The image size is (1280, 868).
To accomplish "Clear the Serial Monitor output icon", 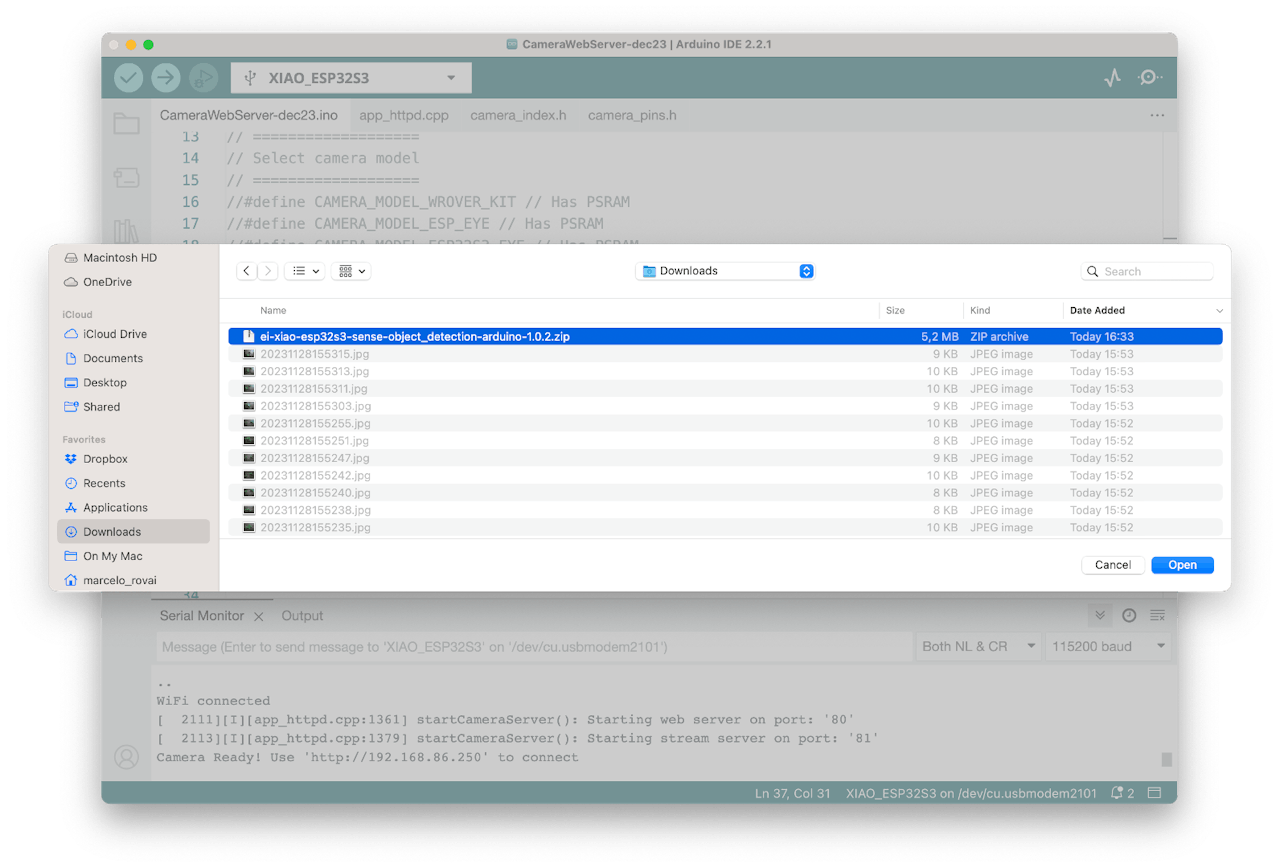I will pos(1157,616).
